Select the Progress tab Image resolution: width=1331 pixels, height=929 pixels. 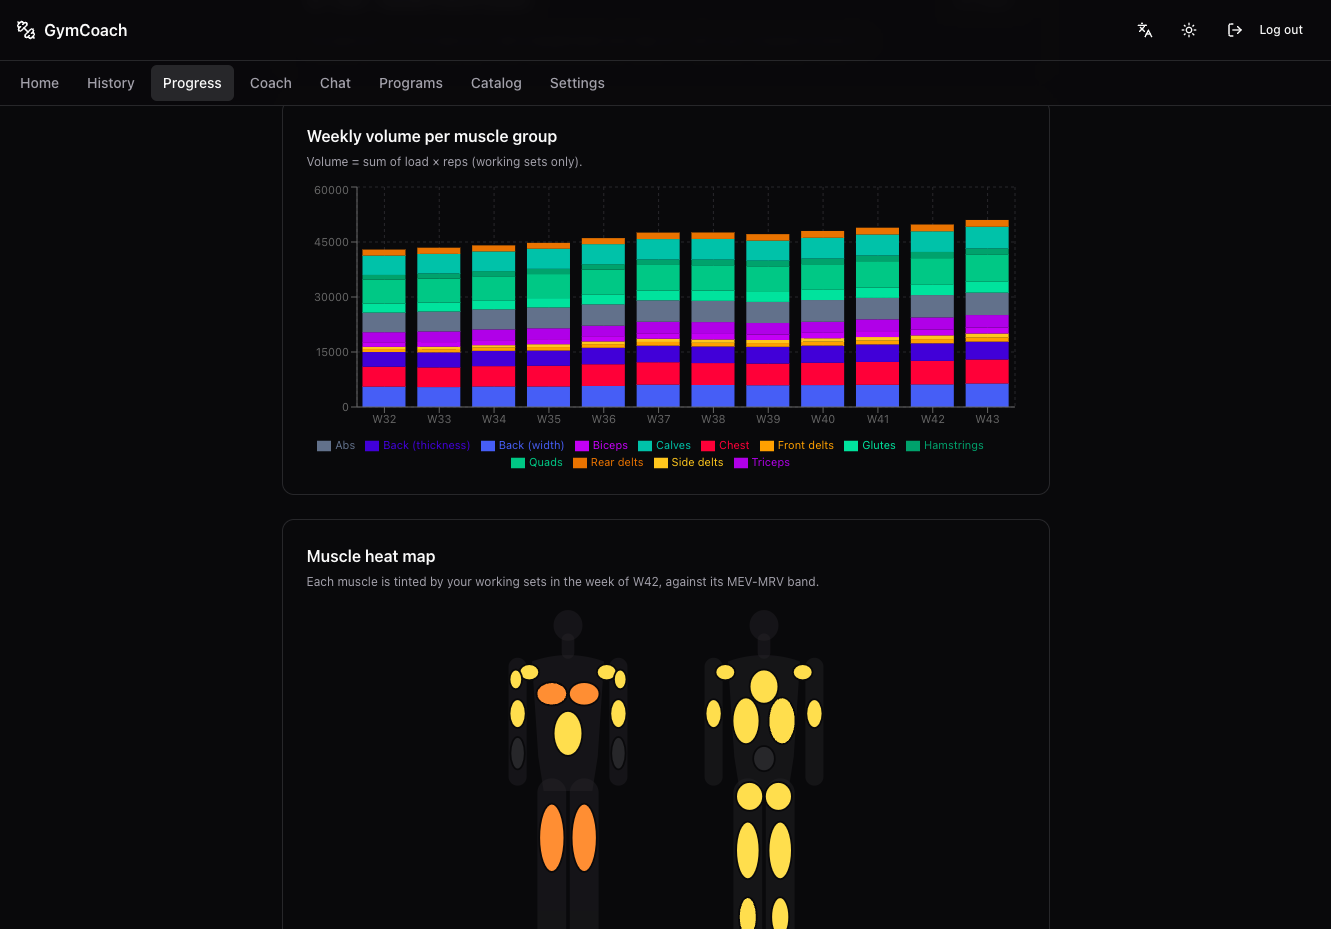(192, 83)
